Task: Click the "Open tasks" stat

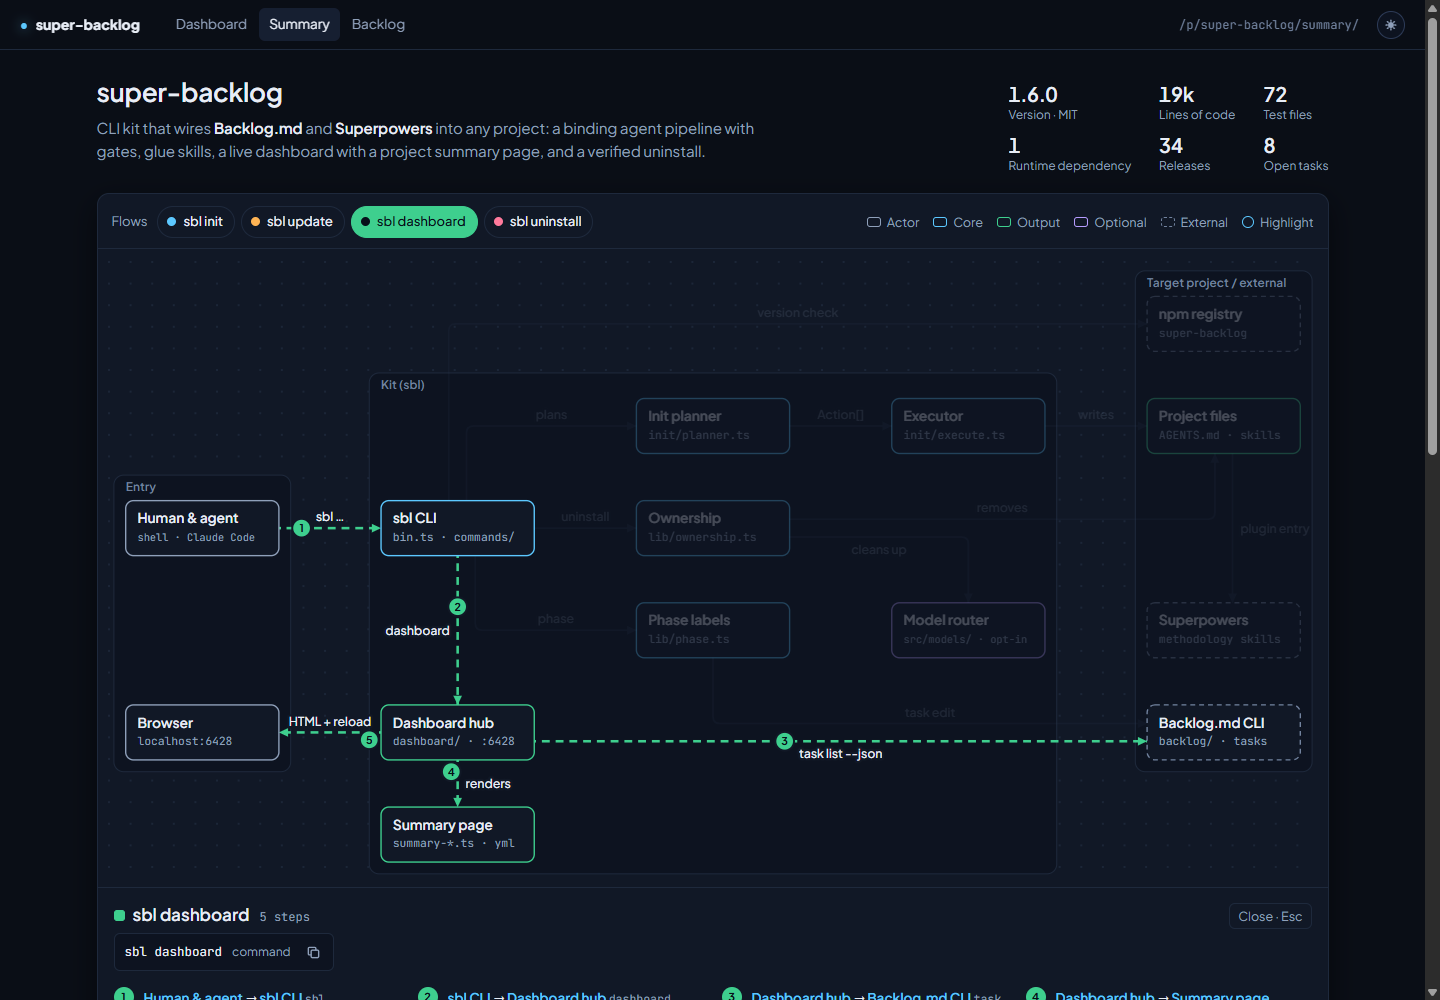Action: click(x=1296, y=154)
